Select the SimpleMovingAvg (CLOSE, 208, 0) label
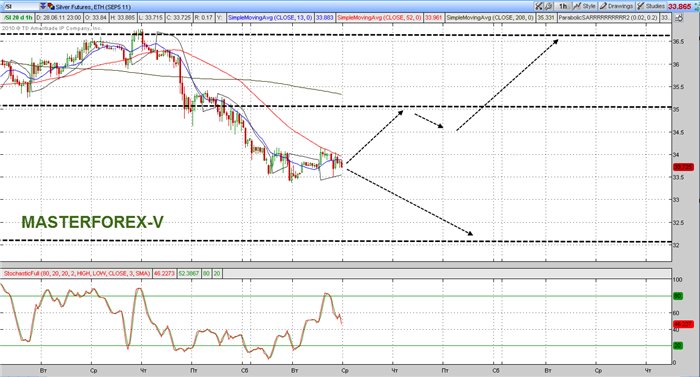The width and height of the screenshot is (700, 377). coord(490,18)
